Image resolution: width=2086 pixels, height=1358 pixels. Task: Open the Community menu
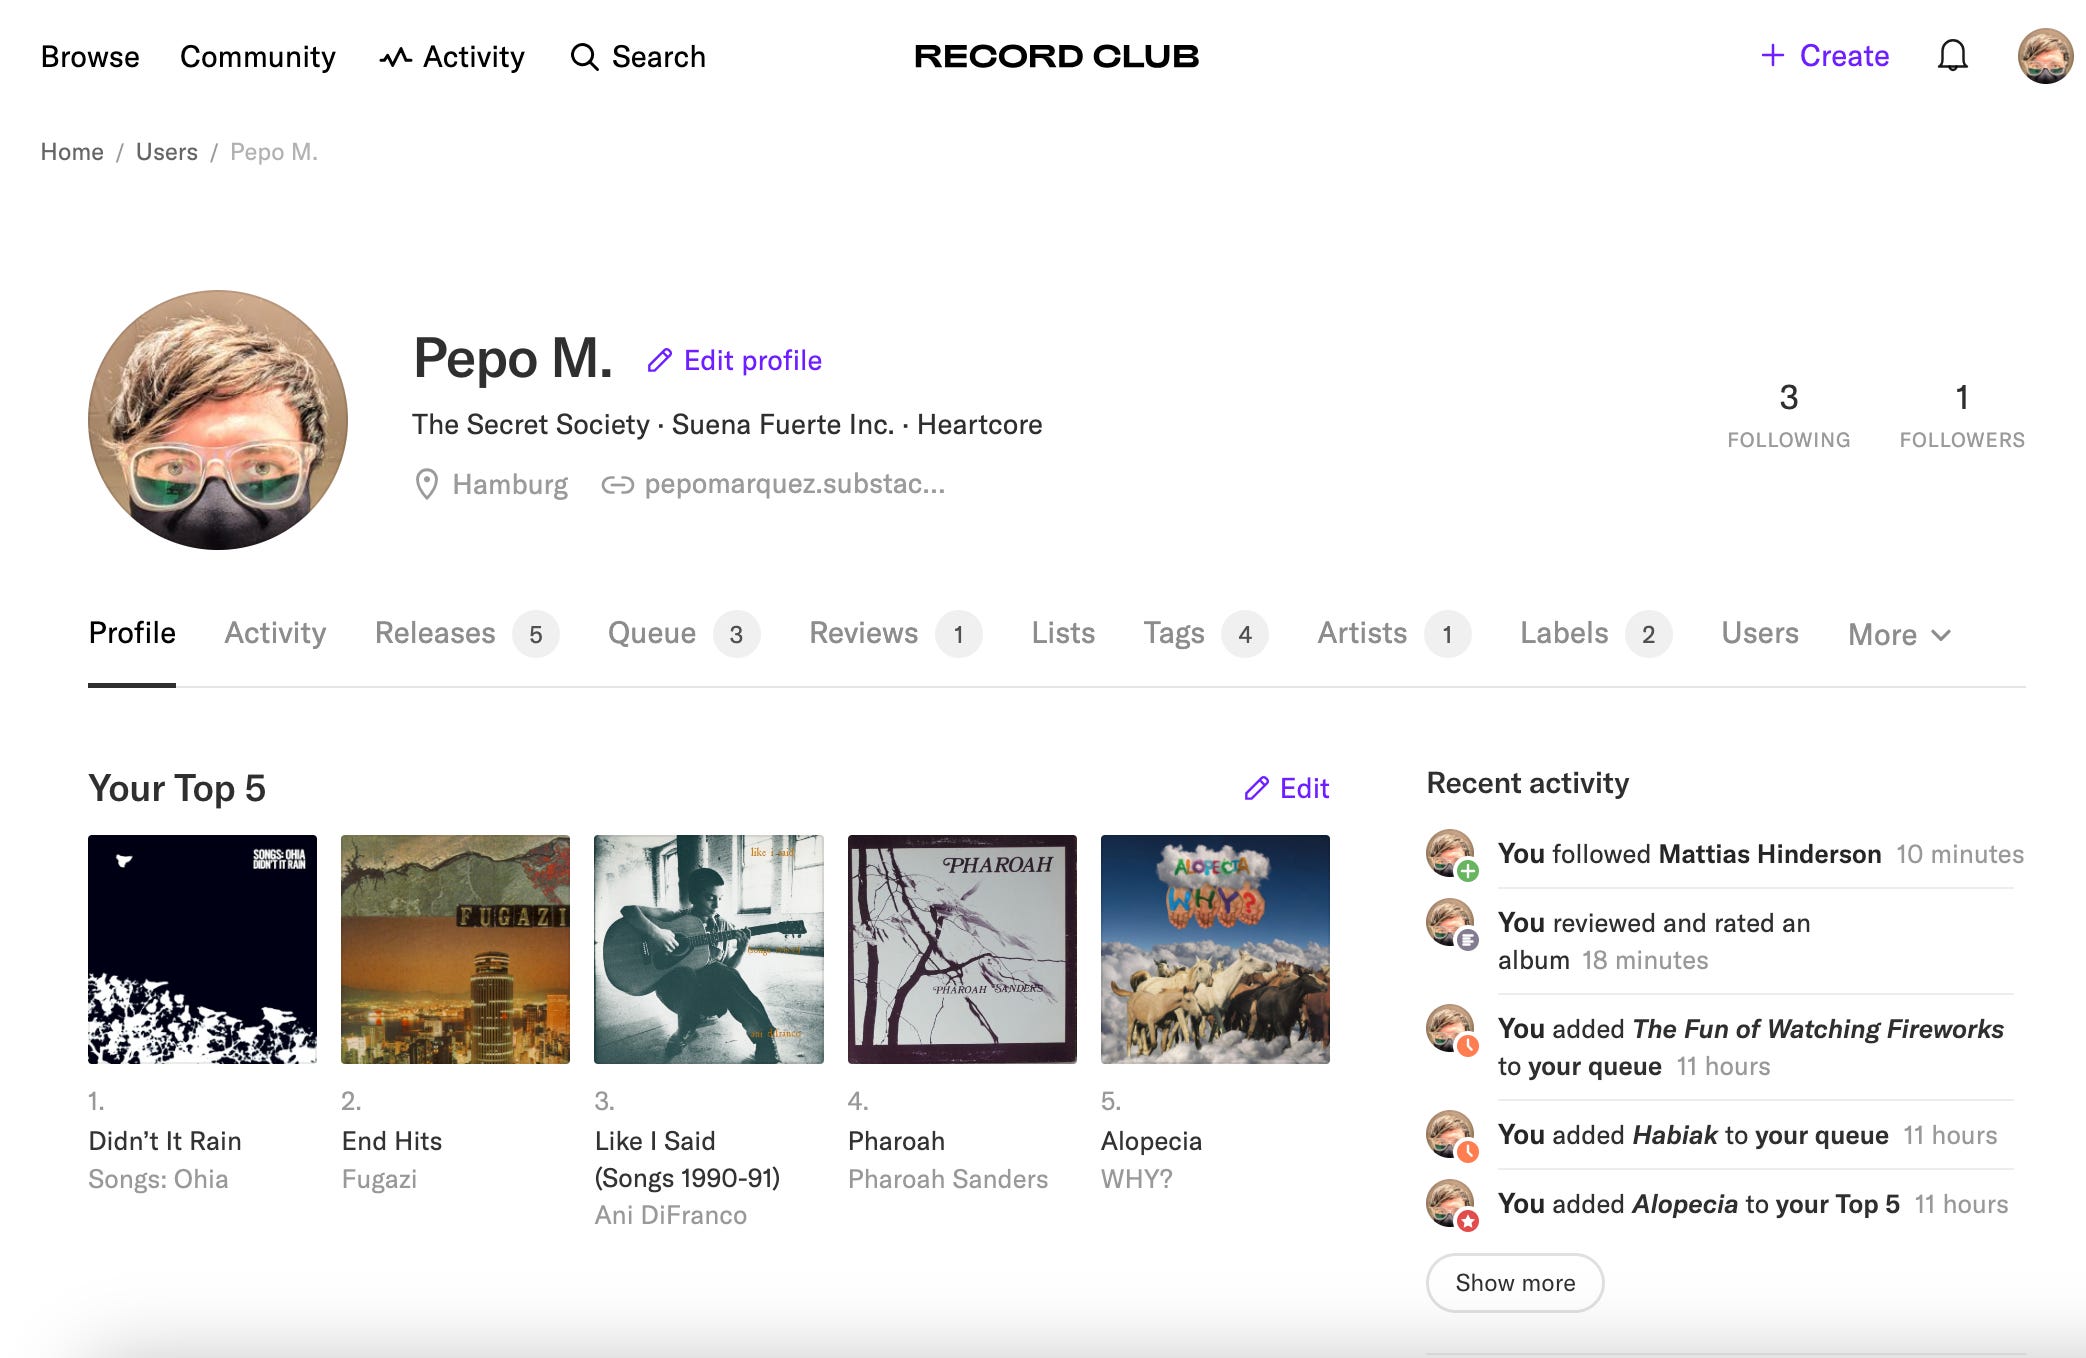pos(258,57)
